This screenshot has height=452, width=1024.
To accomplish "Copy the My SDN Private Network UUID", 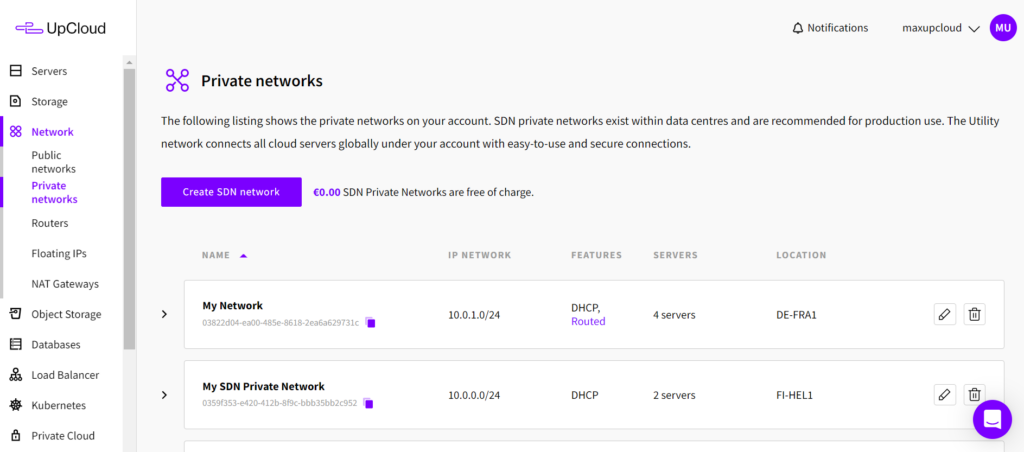I will click(x=368, y=404).
